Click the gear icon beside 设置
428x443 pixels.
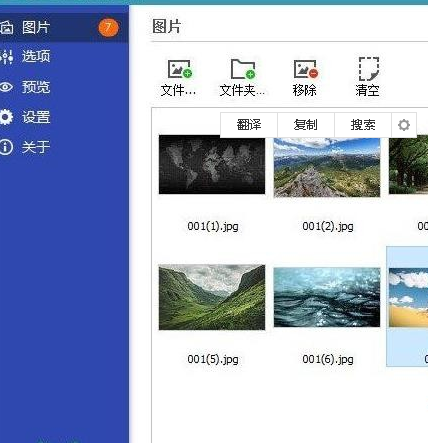(x=6, y=117)
